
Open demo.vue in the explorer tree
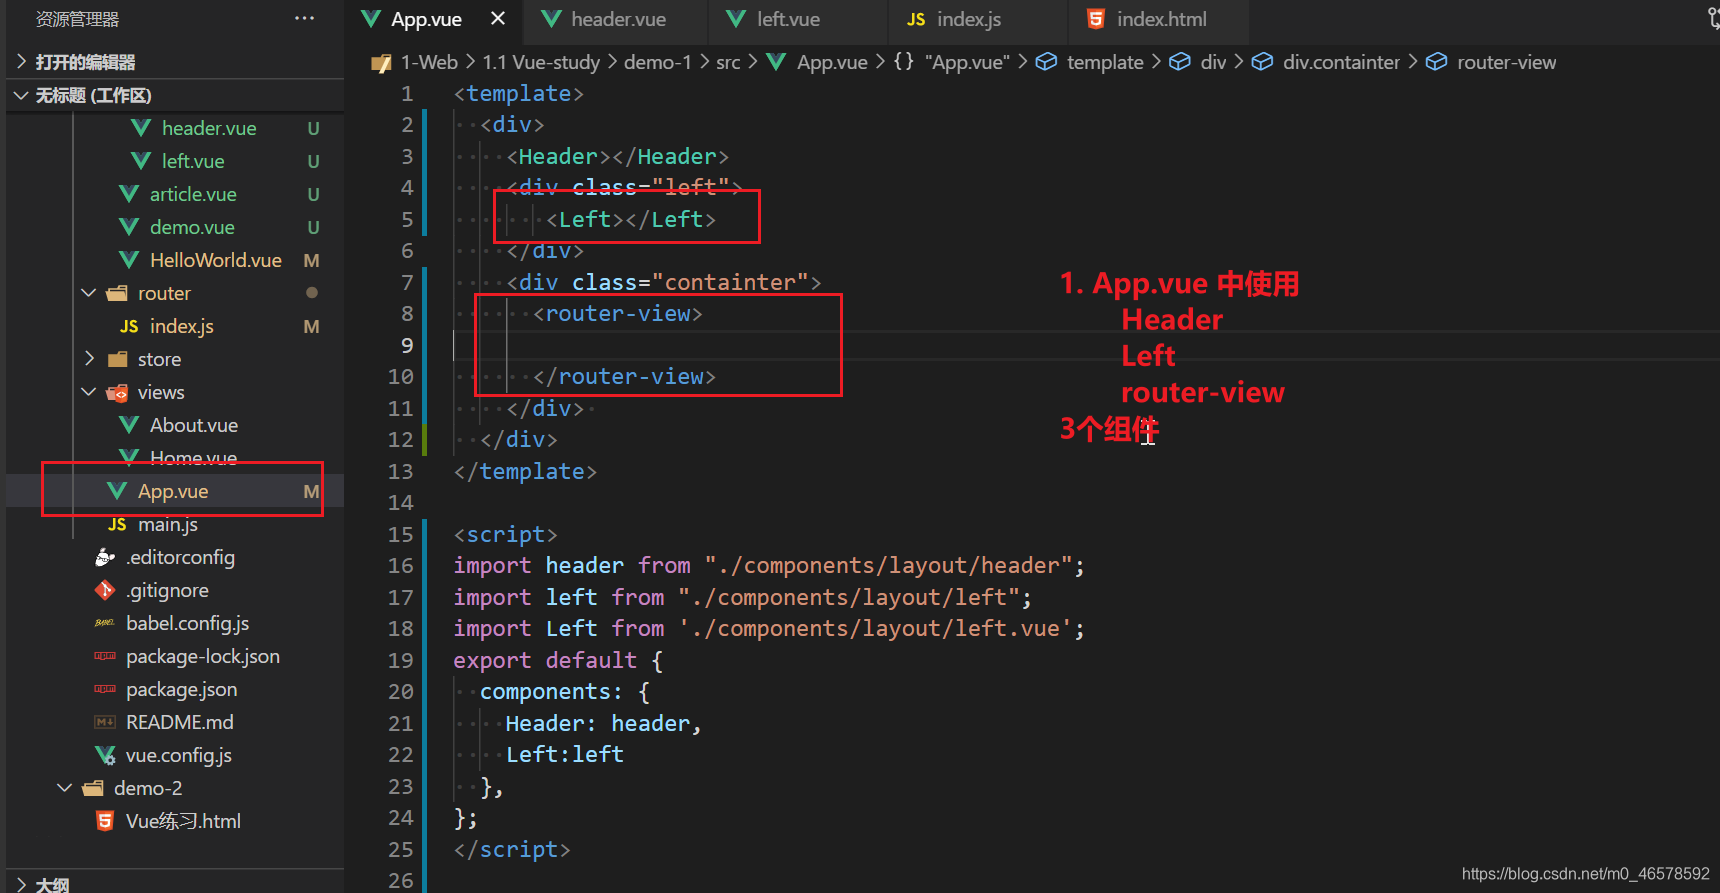(192, 227)
